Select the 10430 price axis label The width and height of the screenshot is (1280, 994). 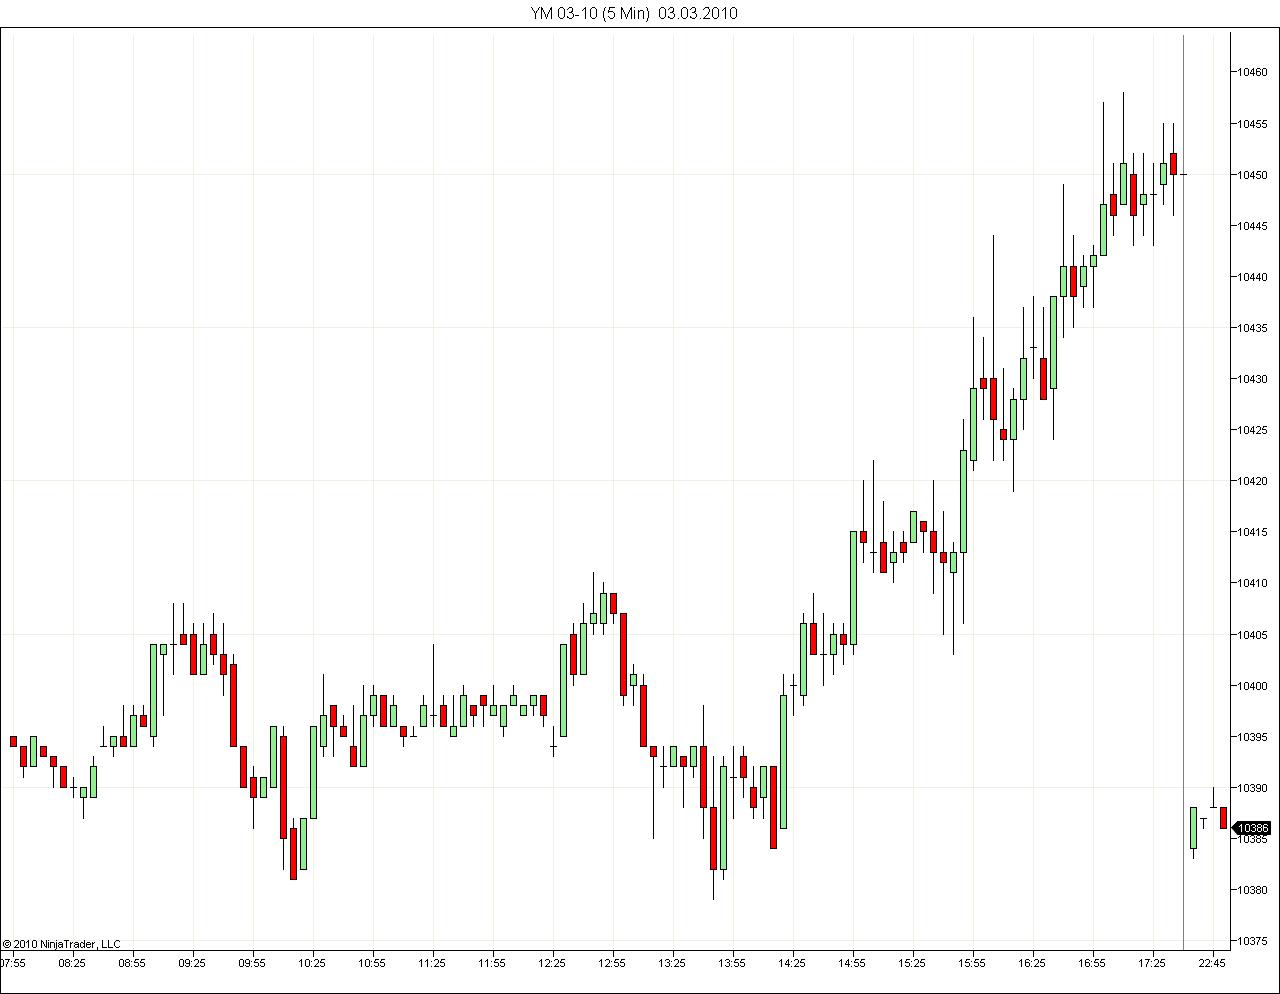pos(1253,379)
